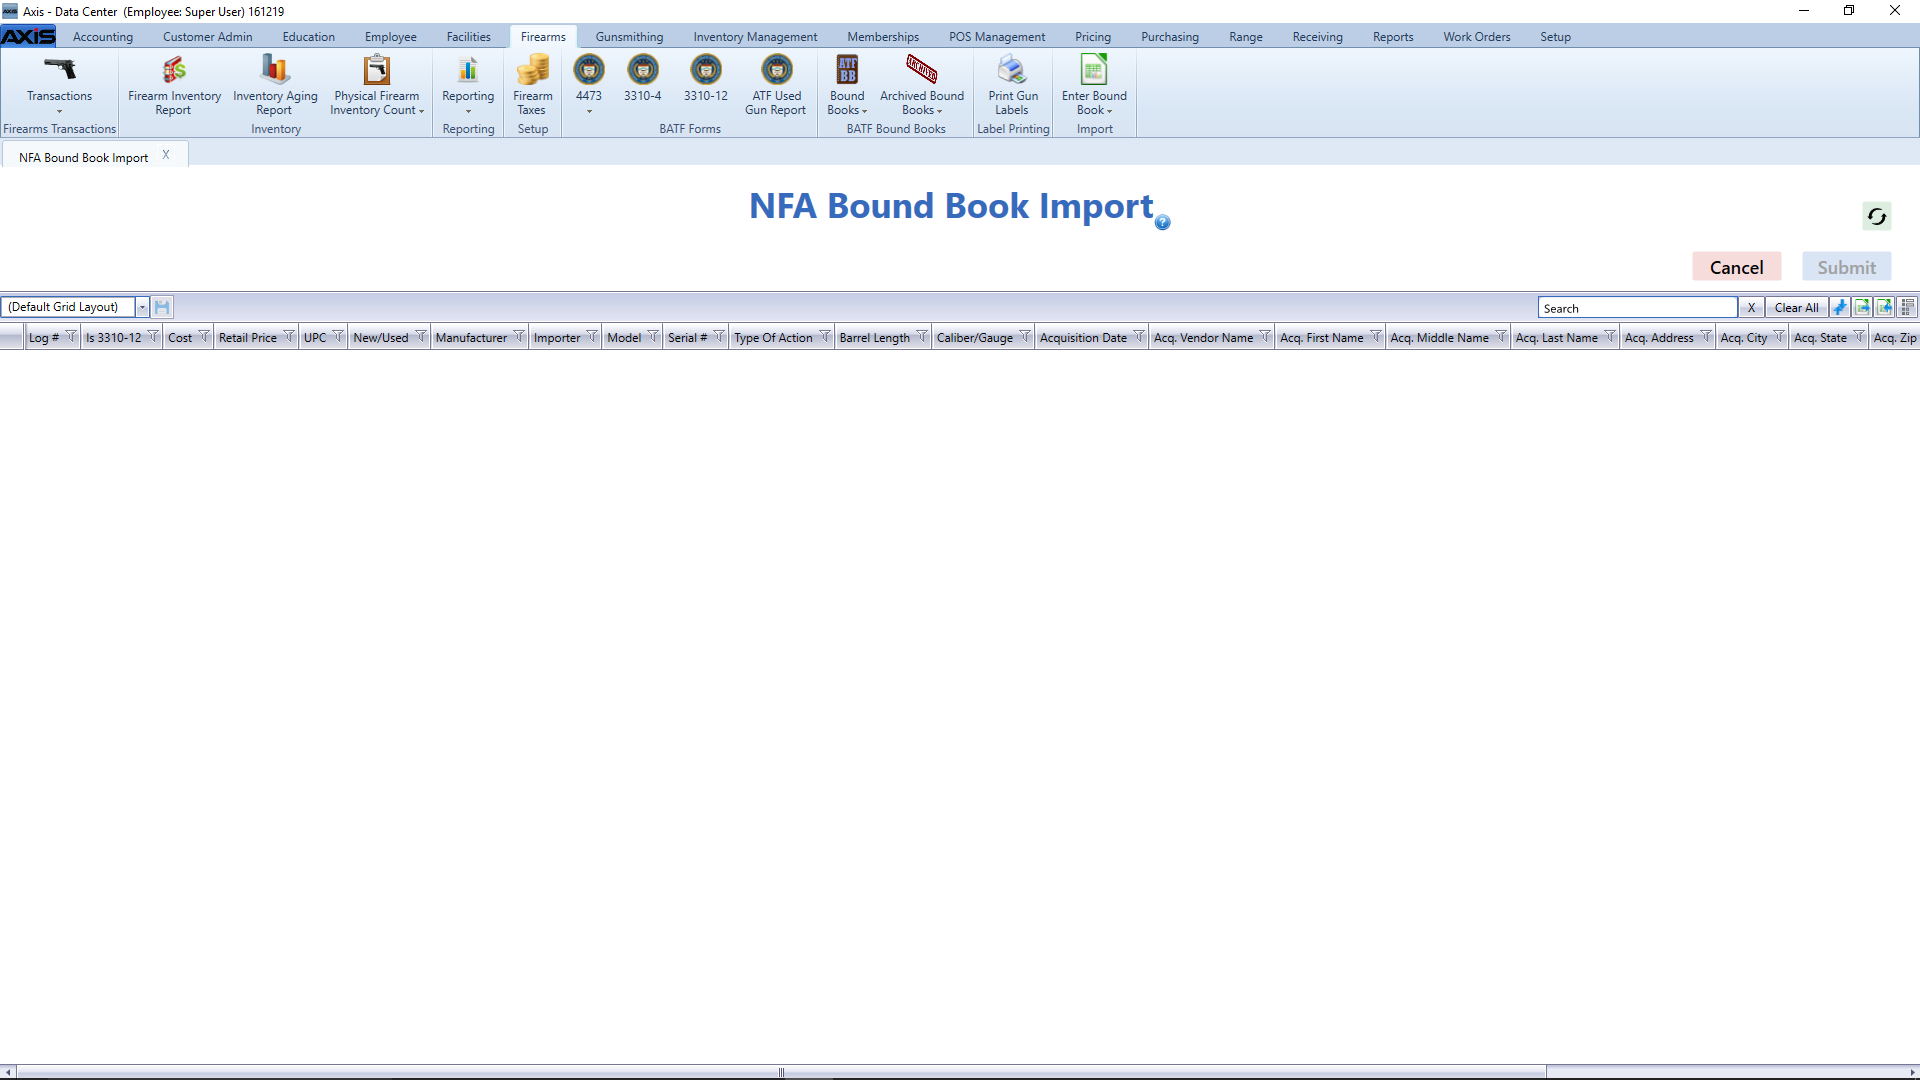
Task: Expand the Reporting dropdown
Action: point(468,111)
